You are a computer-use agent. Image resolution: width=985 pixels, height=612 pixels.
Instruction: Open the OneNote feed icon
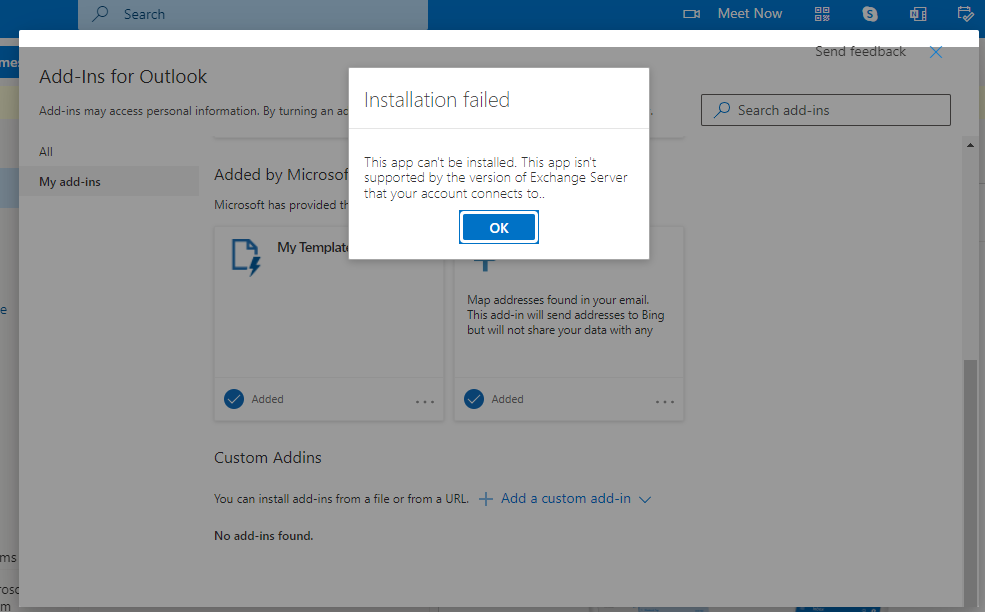point(917,13)
